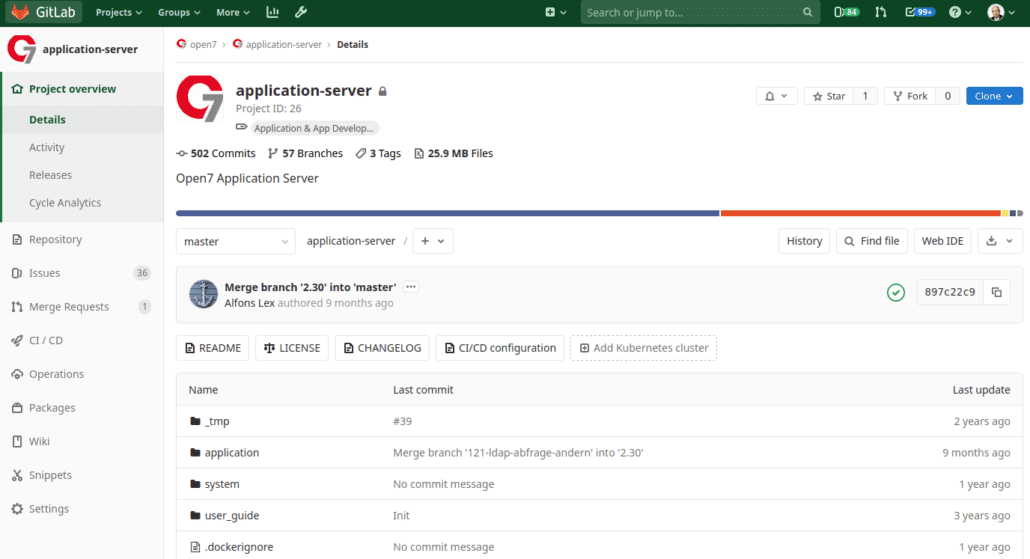Image resolution: width=1030 pixels, height=559 pixels.
Task: Click the blue segment of the languages bar
Action: pos(447,213)
